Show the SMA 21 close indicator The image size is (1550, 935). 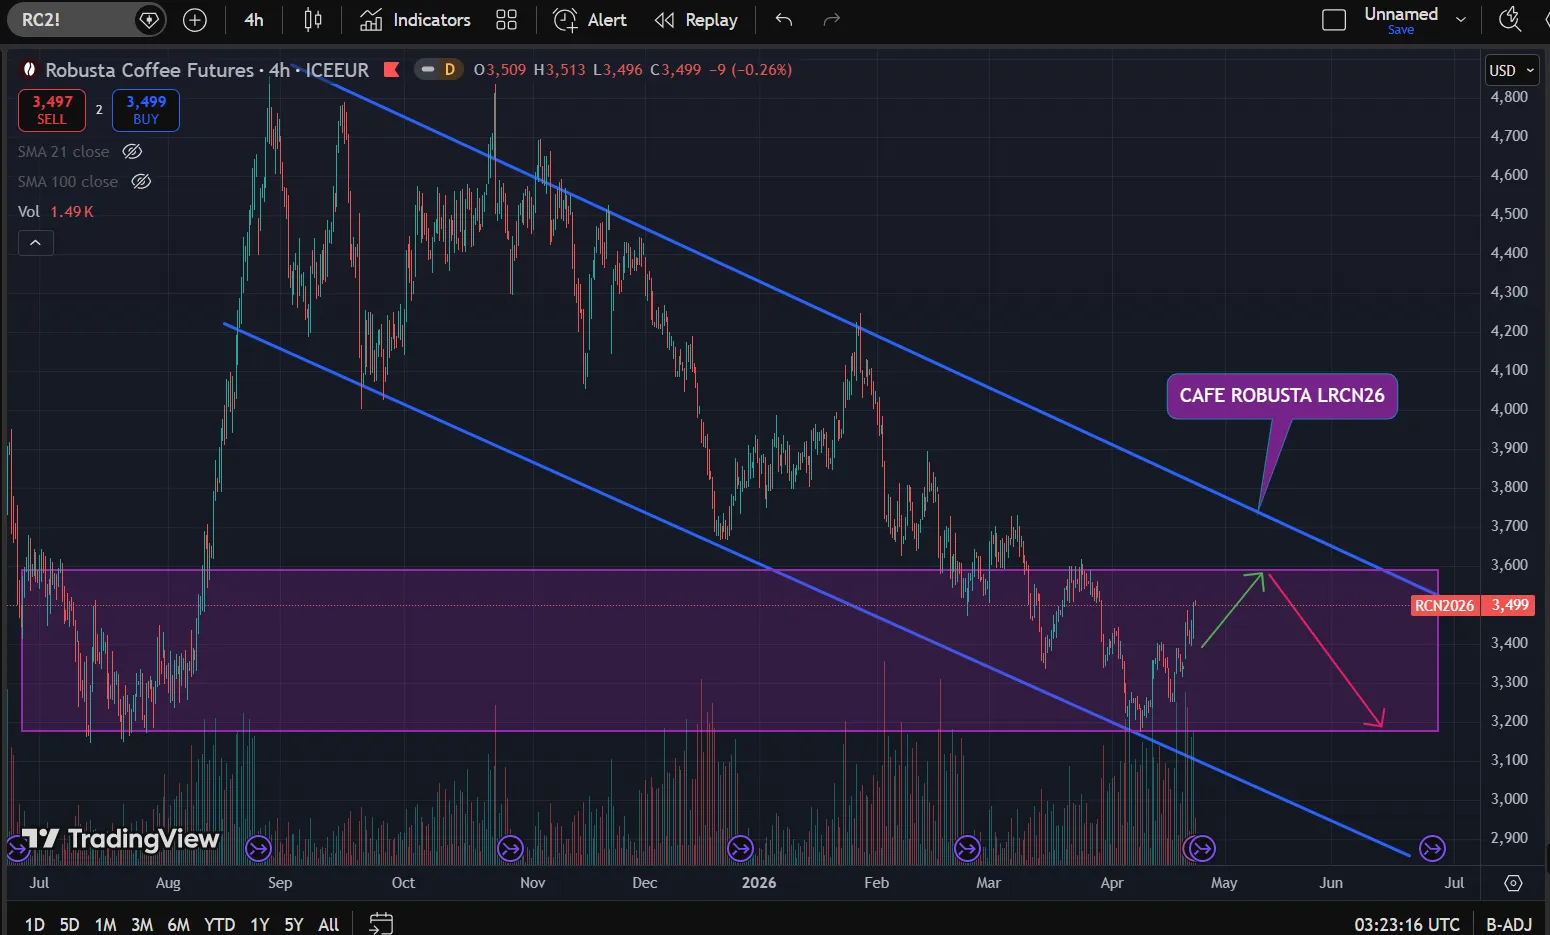pos(132,152)
